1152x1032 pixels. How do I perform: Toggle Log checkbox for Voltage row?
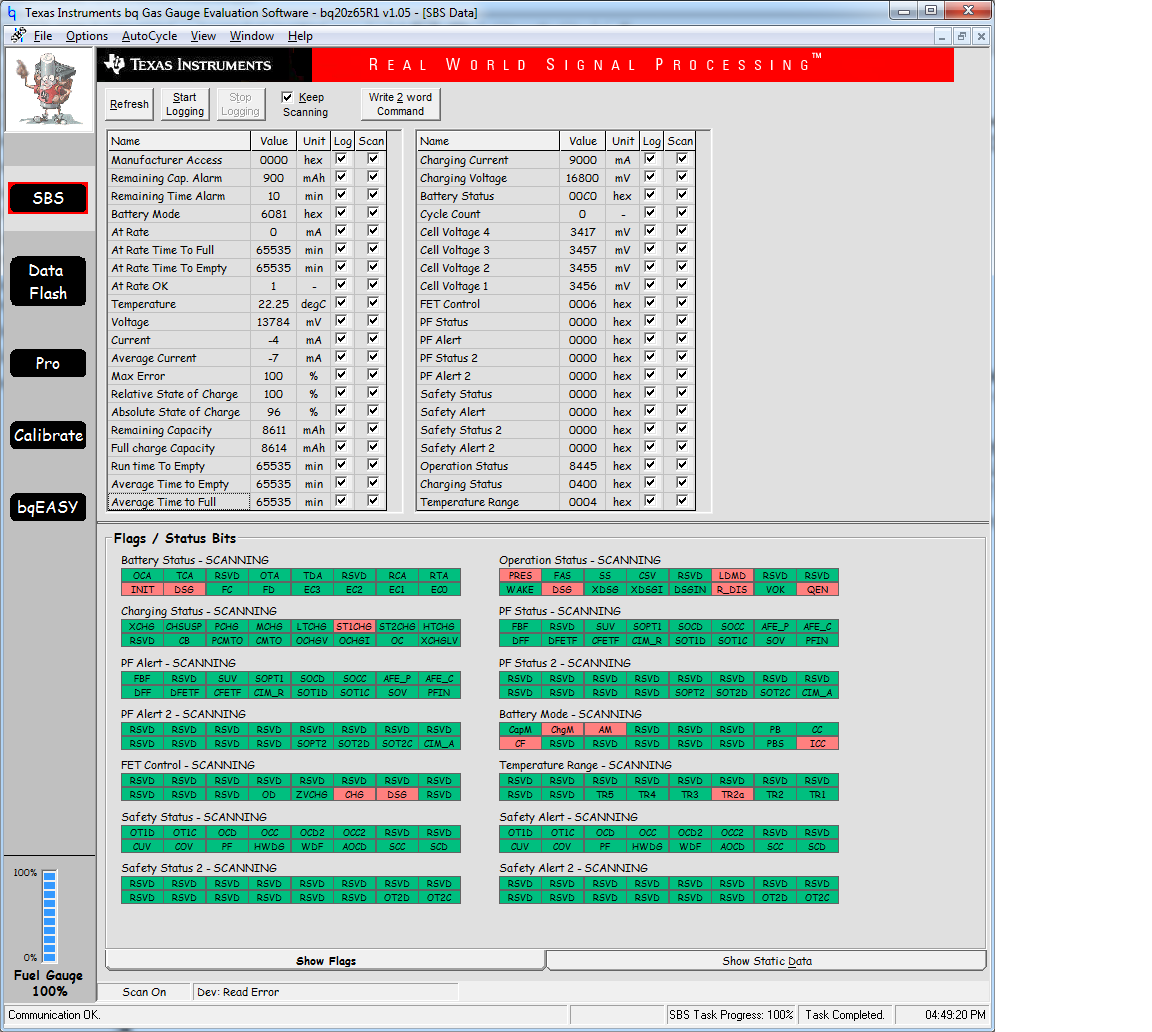341,321
